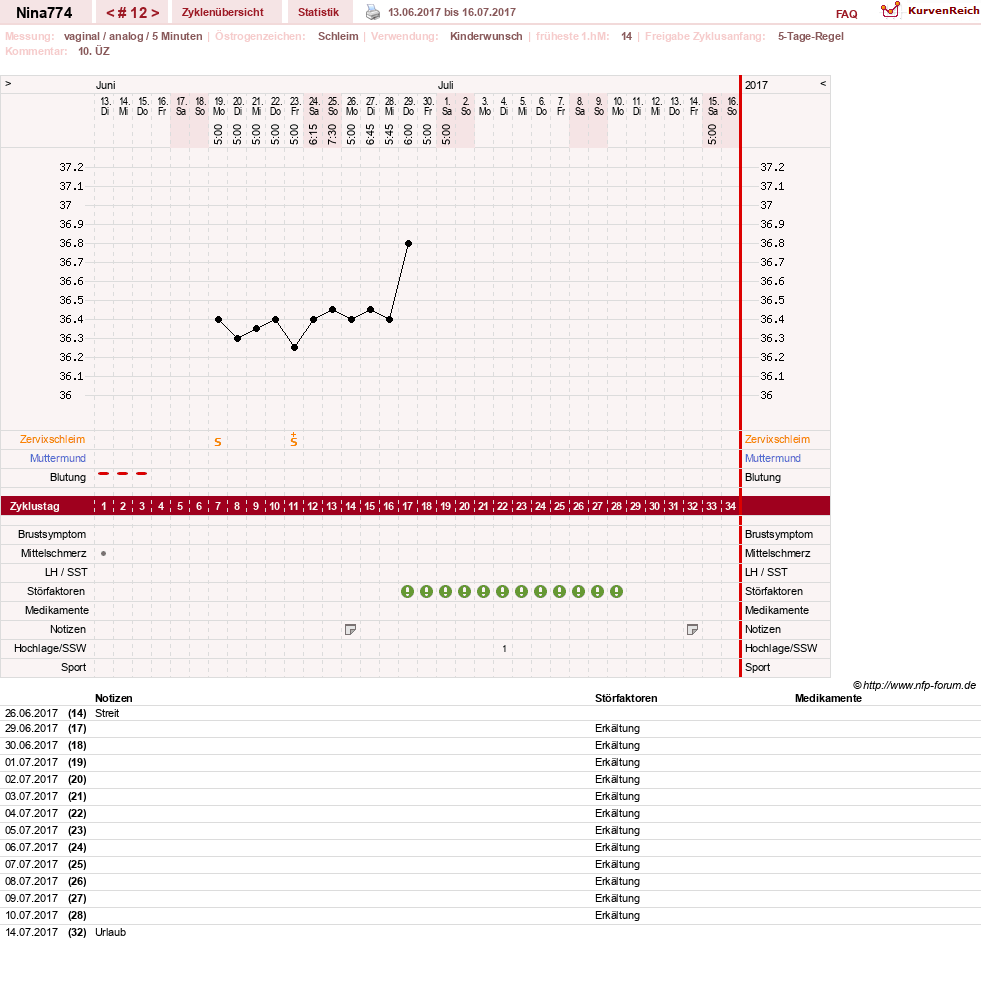The width and height of the screenshot is (981, 997).
Task: Click the red bleeding mark on day 2
Action: (x=123, y=474)
